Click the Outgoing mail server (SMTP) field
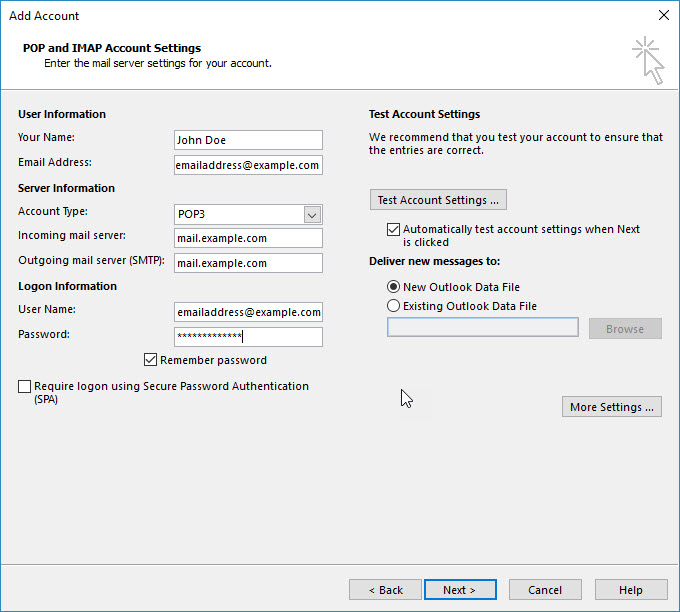 point(248,263)
